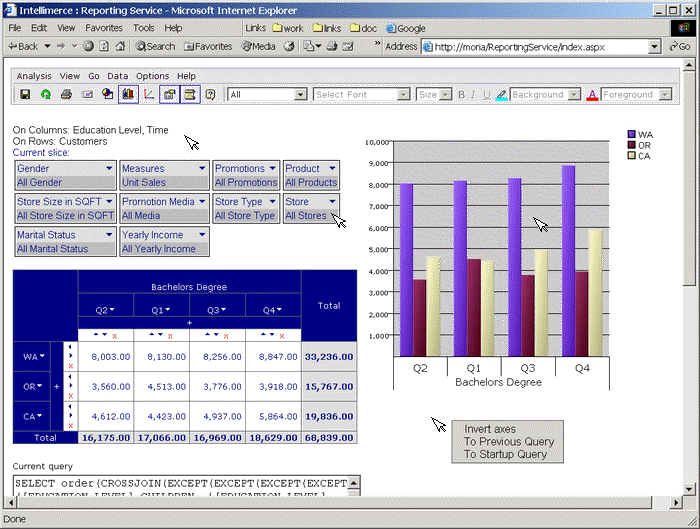Open the Yearly Income slicer dropdown
The image size is (700, 529).
[202, 234]
